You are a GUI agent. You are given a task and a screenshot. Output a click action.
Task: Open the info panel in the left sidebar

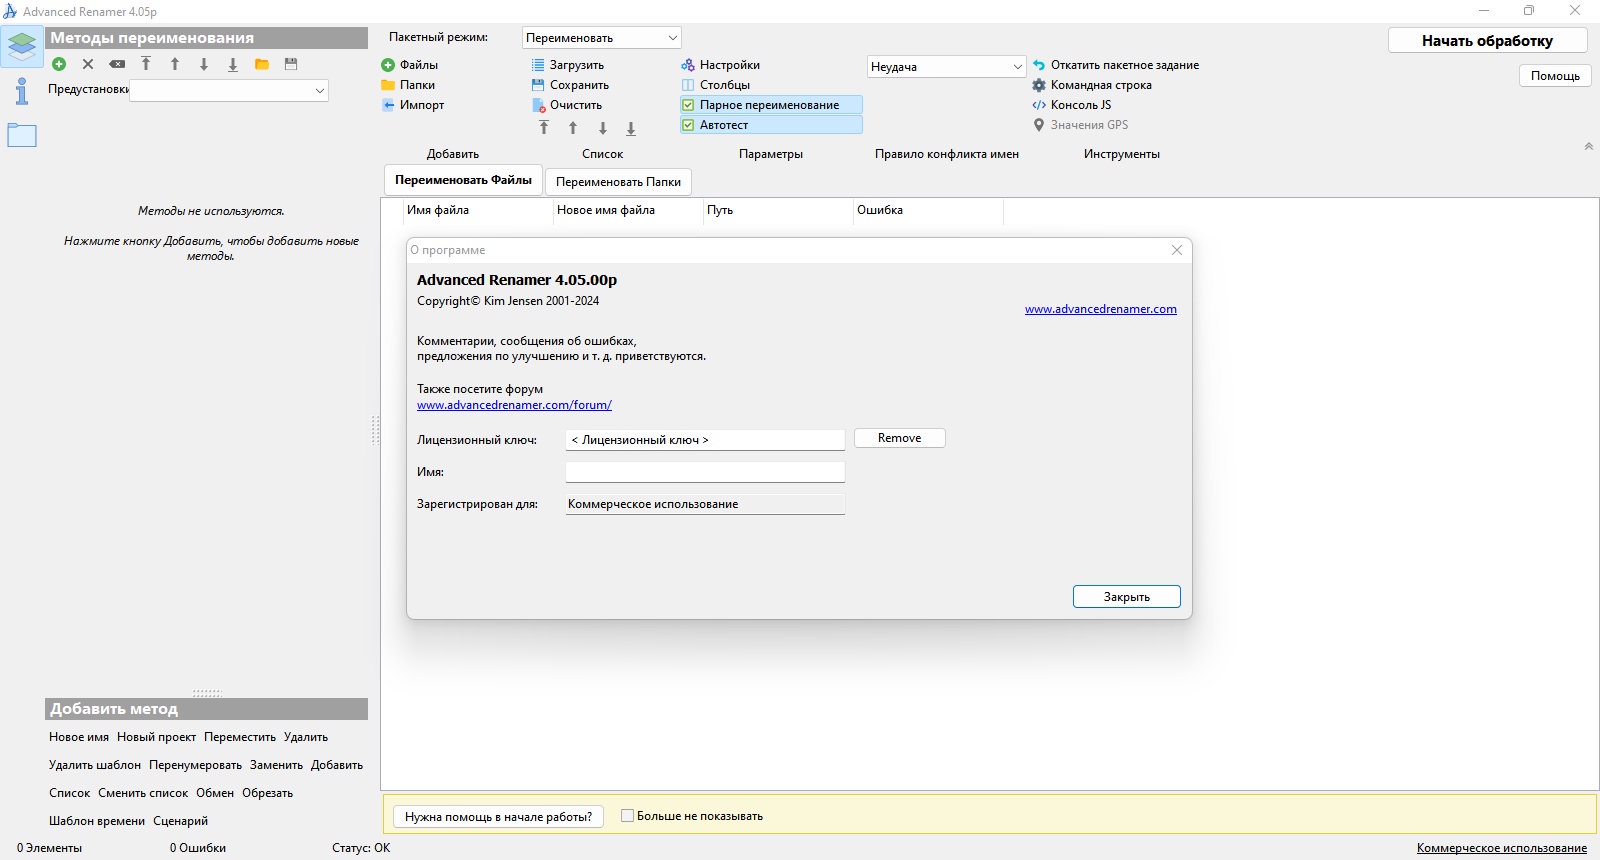click(22, 91)
